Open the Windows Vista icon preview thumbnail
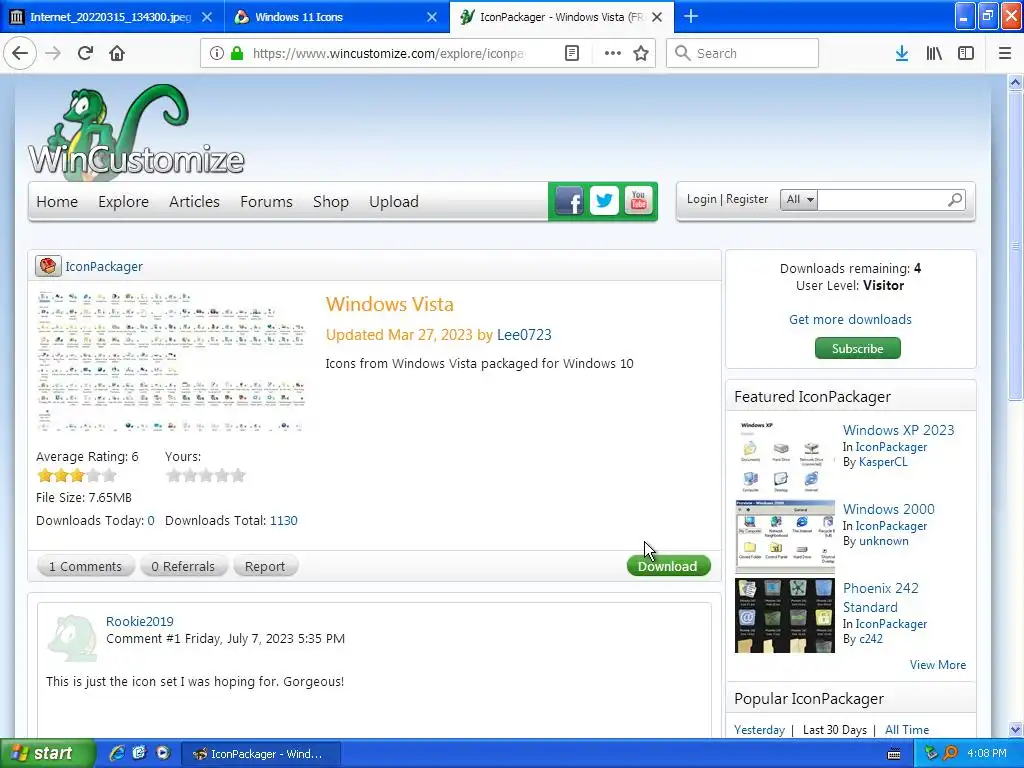The width and height of the screenshot is (1024, 768). click(x=170, y=361)
